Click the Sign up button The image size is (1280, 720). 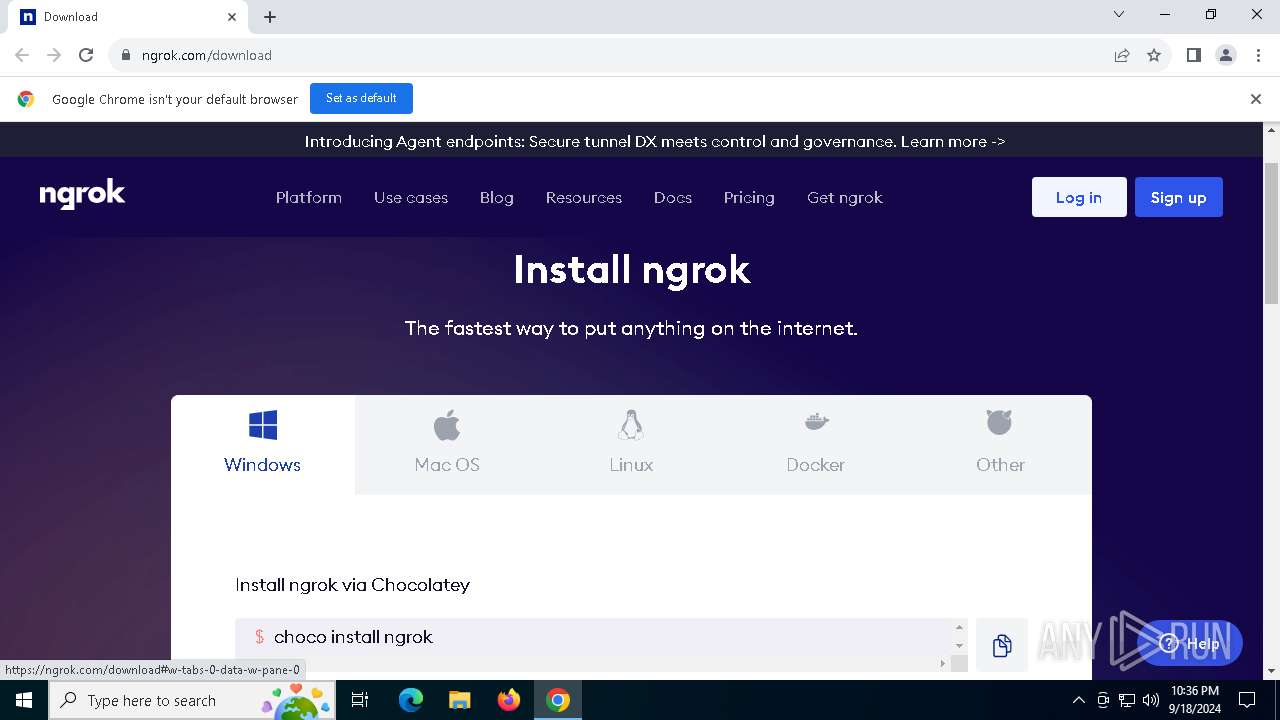tap(1179, 197)
